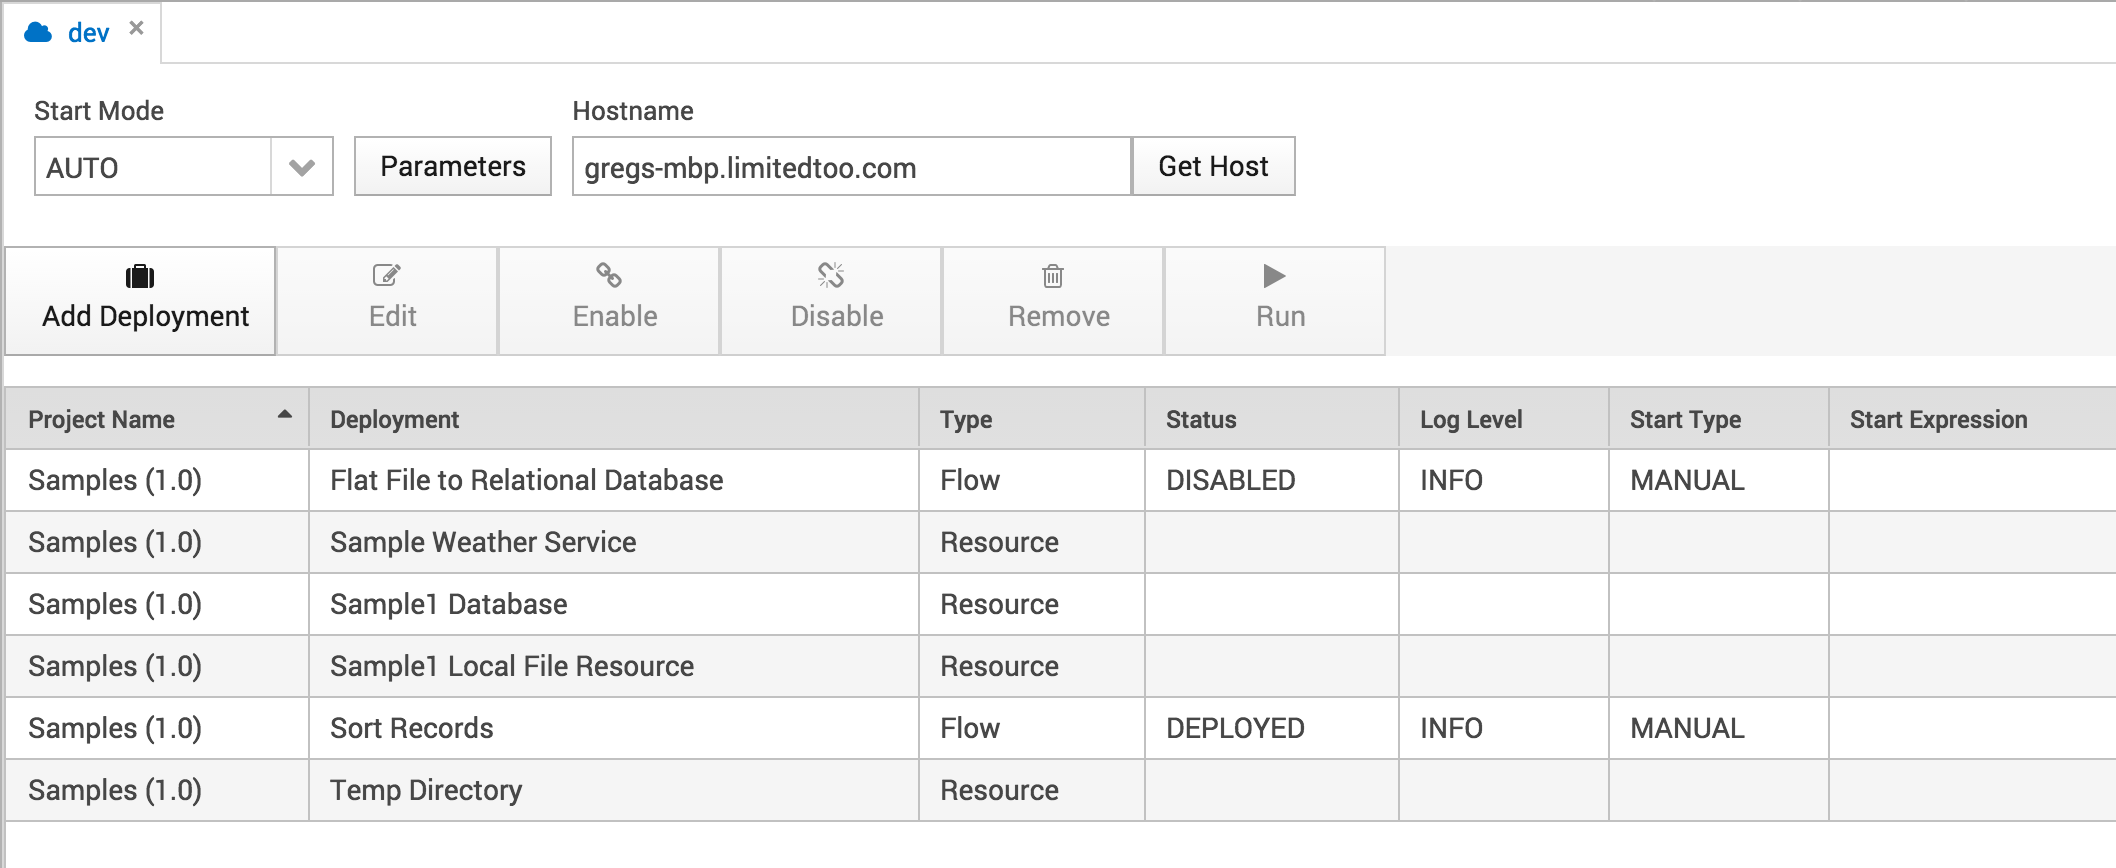This screenshot has height=868, width=2116.
Task: Click the Edit pencil icon
Action: 386,275
